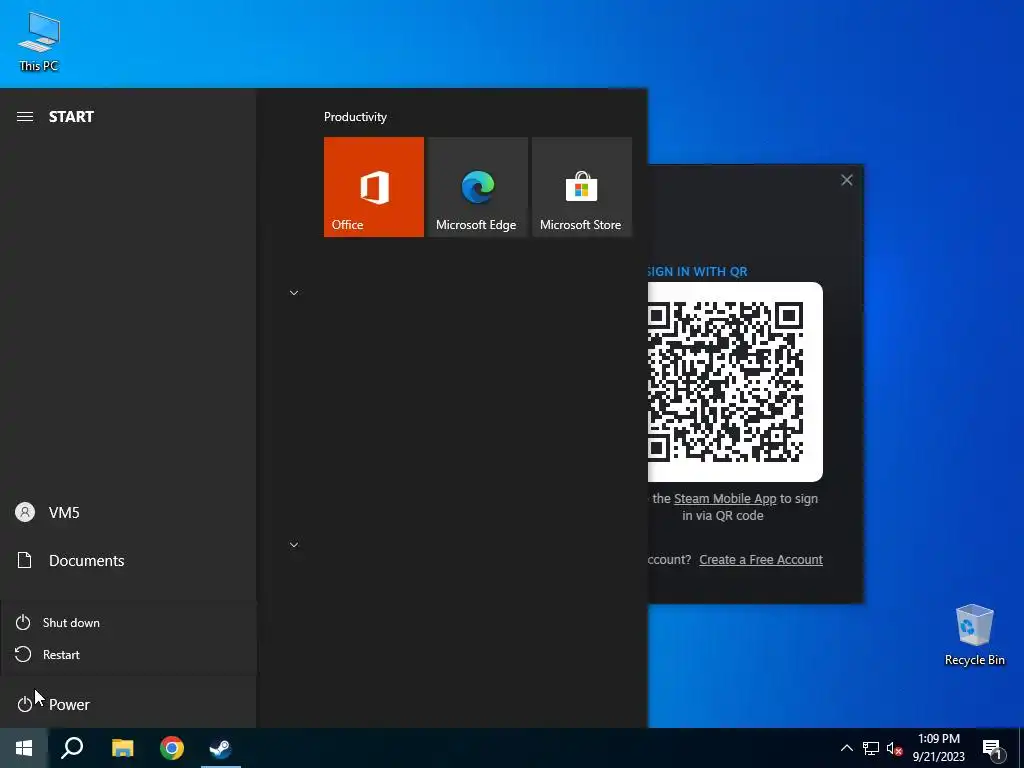Screen dimensions: 1024x768
Task: Open File Explorer from taskbar
Action: 122,748
